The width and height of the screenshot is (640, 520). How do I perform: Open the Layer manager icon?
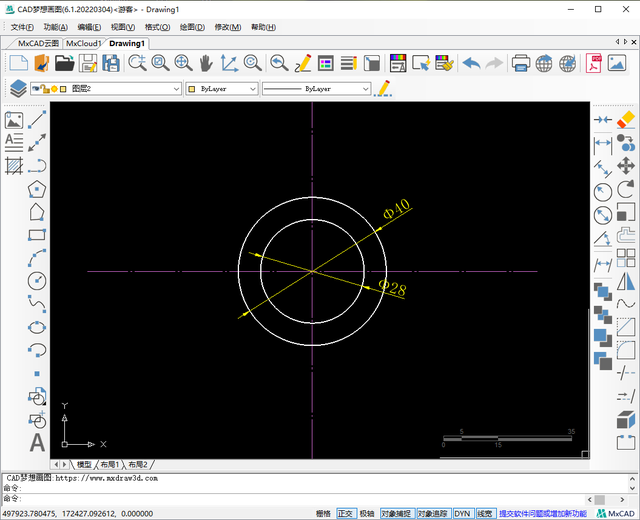(x=17, y=89)
